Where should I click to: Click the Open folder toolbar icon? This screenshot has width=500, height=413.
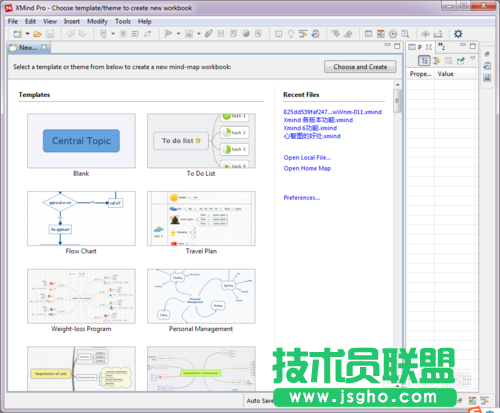click(x=37, y=34)
